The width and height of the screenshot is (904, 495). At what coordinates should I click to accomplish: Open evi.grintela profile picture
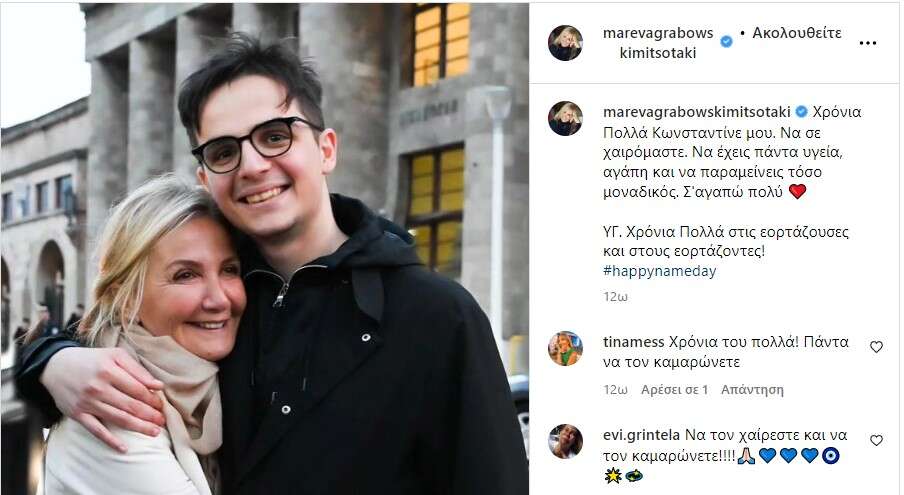(x=565, y=441)
